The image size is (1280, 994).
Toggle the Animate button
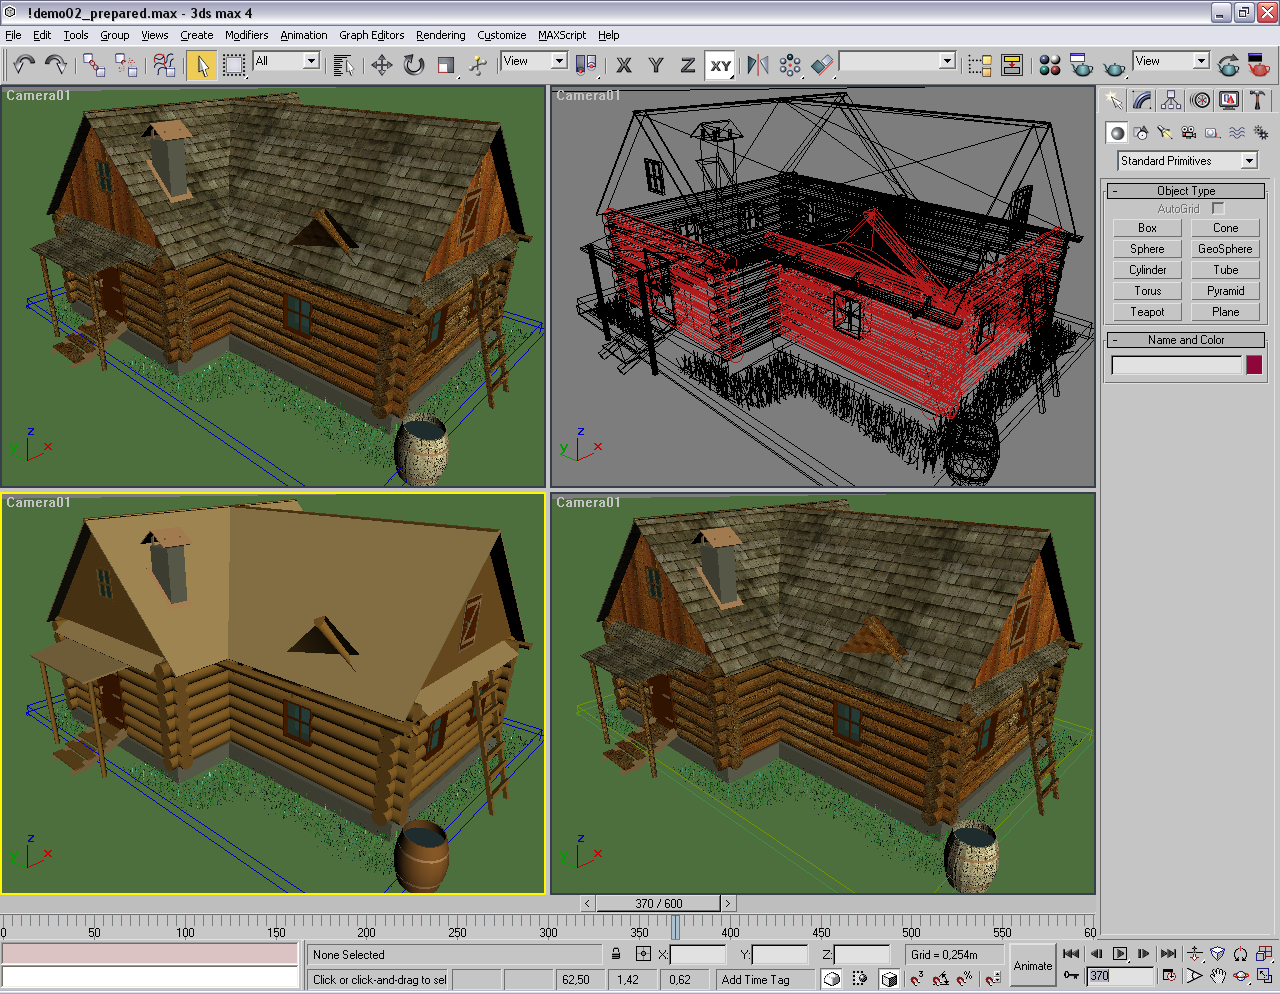click(1032, 965)
